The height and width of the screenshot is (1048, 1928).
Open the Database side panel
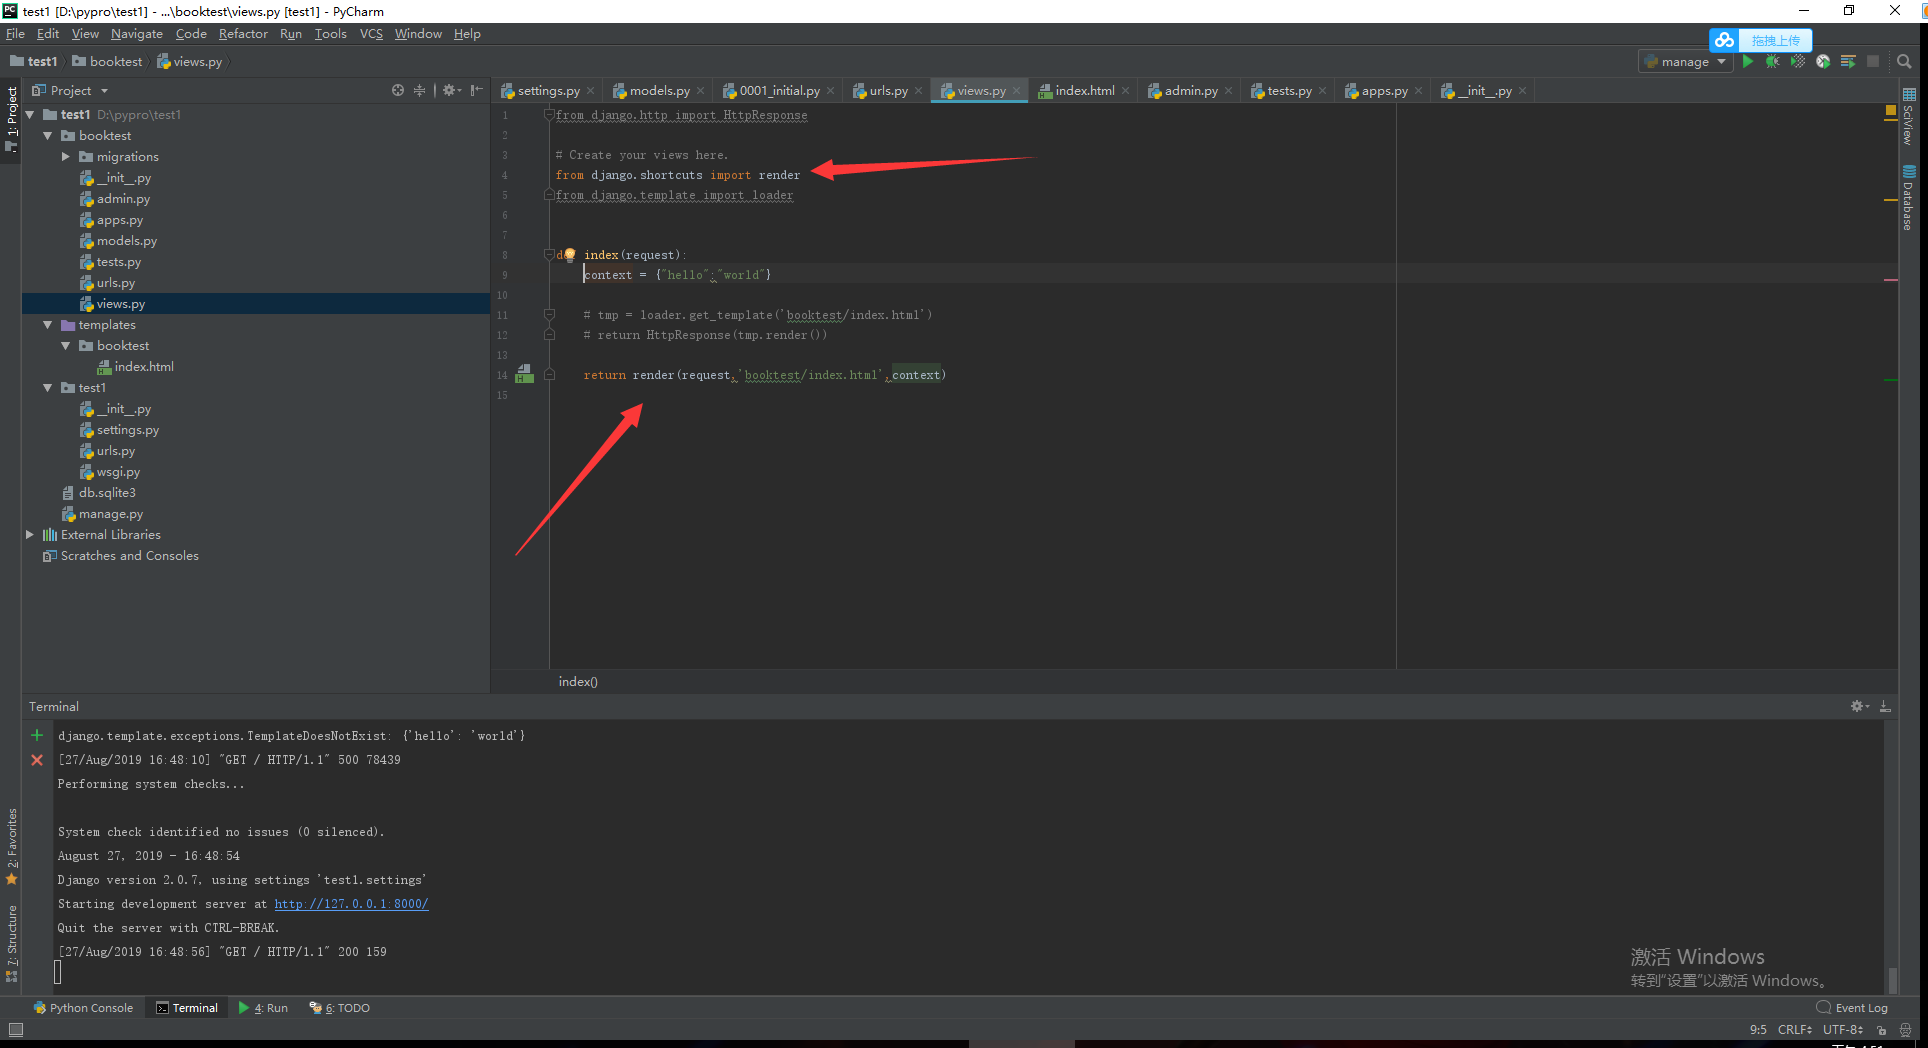click(1909, 198)
